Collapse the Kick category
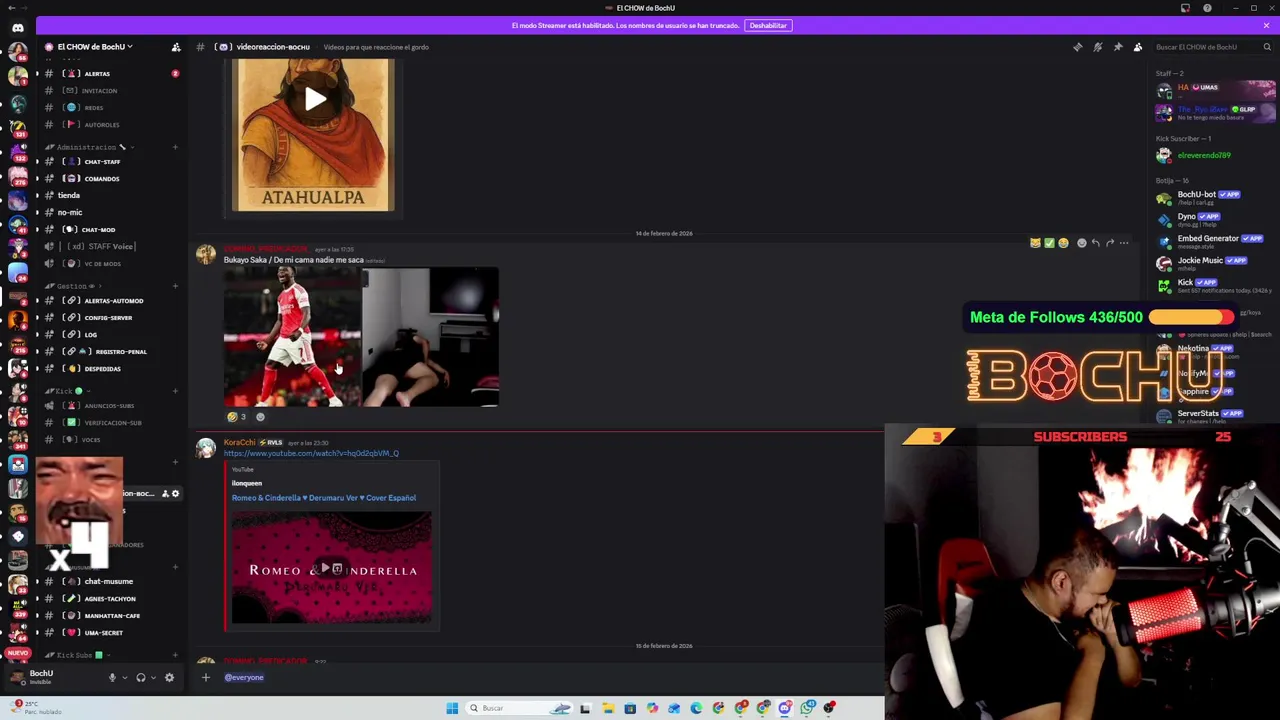Viewport: 1280px width, 720px height. [x=66, y=391]
